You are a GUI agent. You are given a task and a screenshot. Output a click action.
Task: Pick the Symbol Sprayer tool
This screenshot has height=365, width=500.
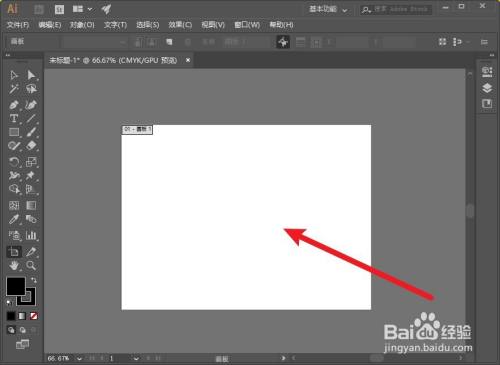tap(14, 235)
